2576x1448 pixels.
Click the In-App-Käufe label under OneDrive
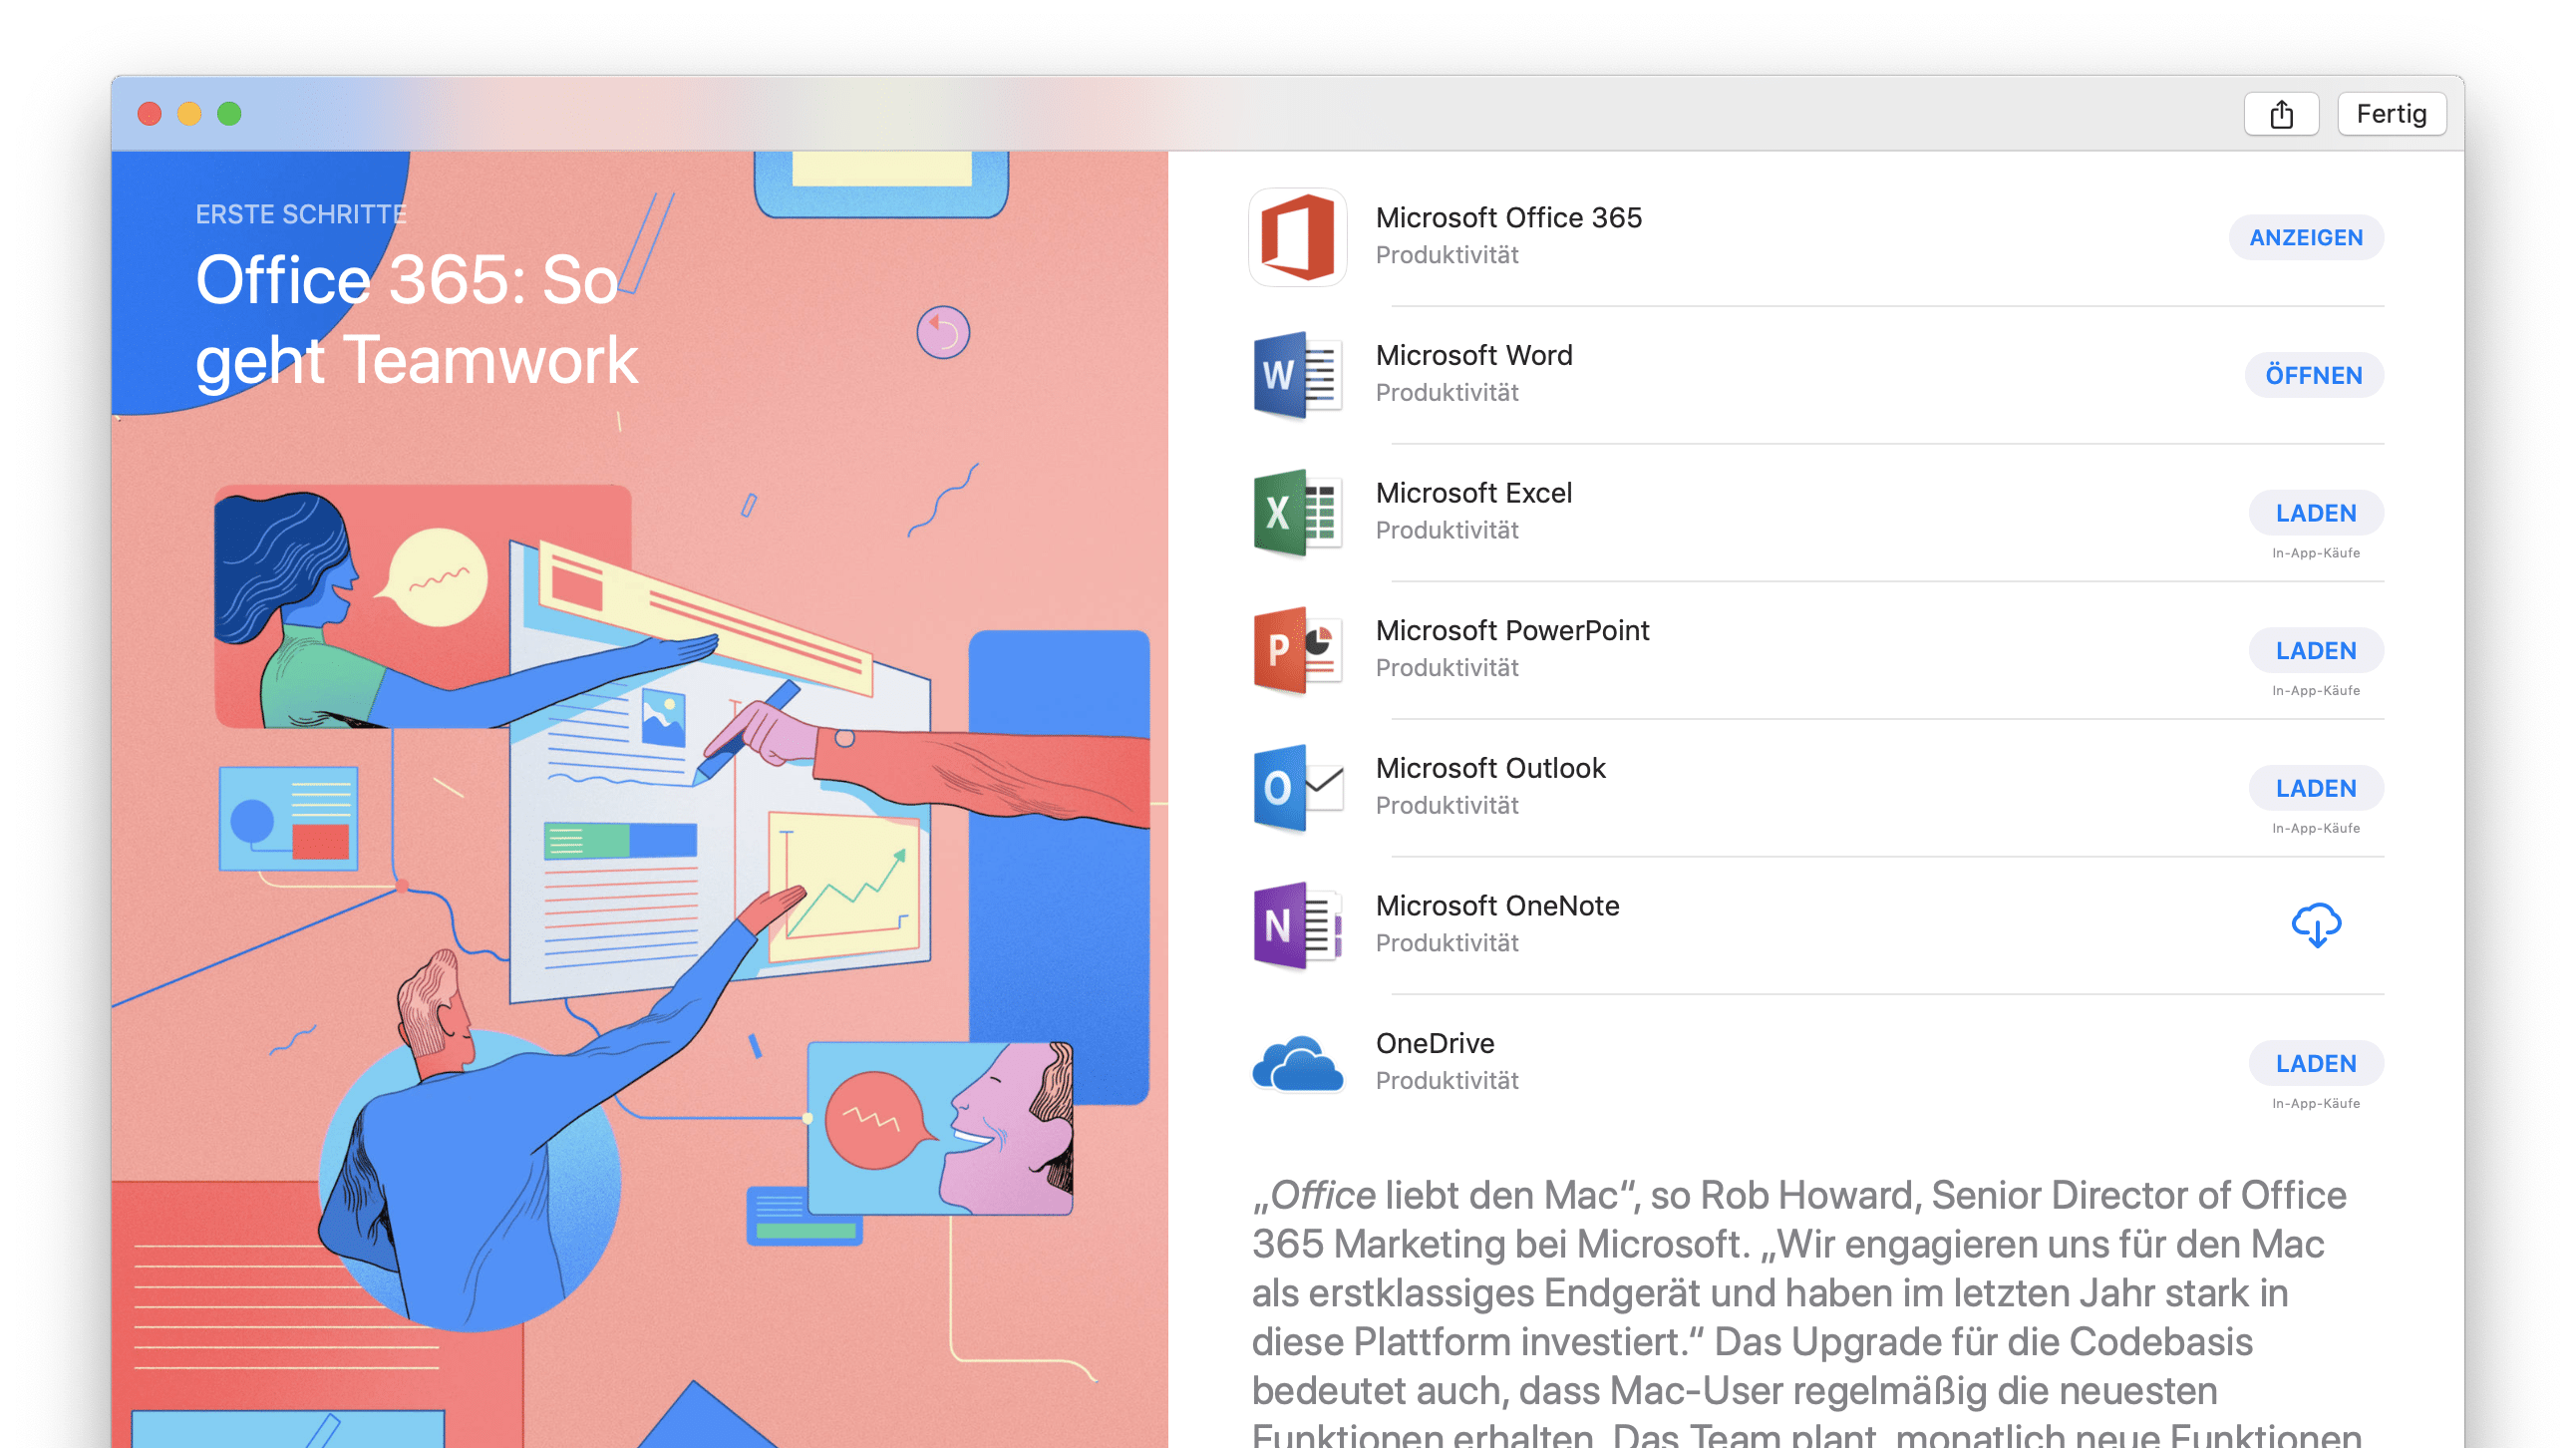tap(2315, 1104)
